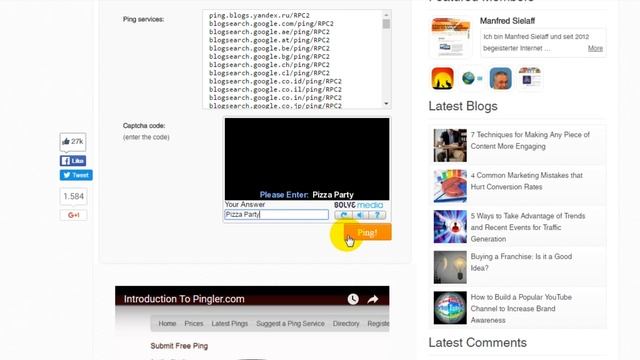Reload the captcha with the refresh icon
The height and width of the screenshot is (360, 640).
click(343, 215)
